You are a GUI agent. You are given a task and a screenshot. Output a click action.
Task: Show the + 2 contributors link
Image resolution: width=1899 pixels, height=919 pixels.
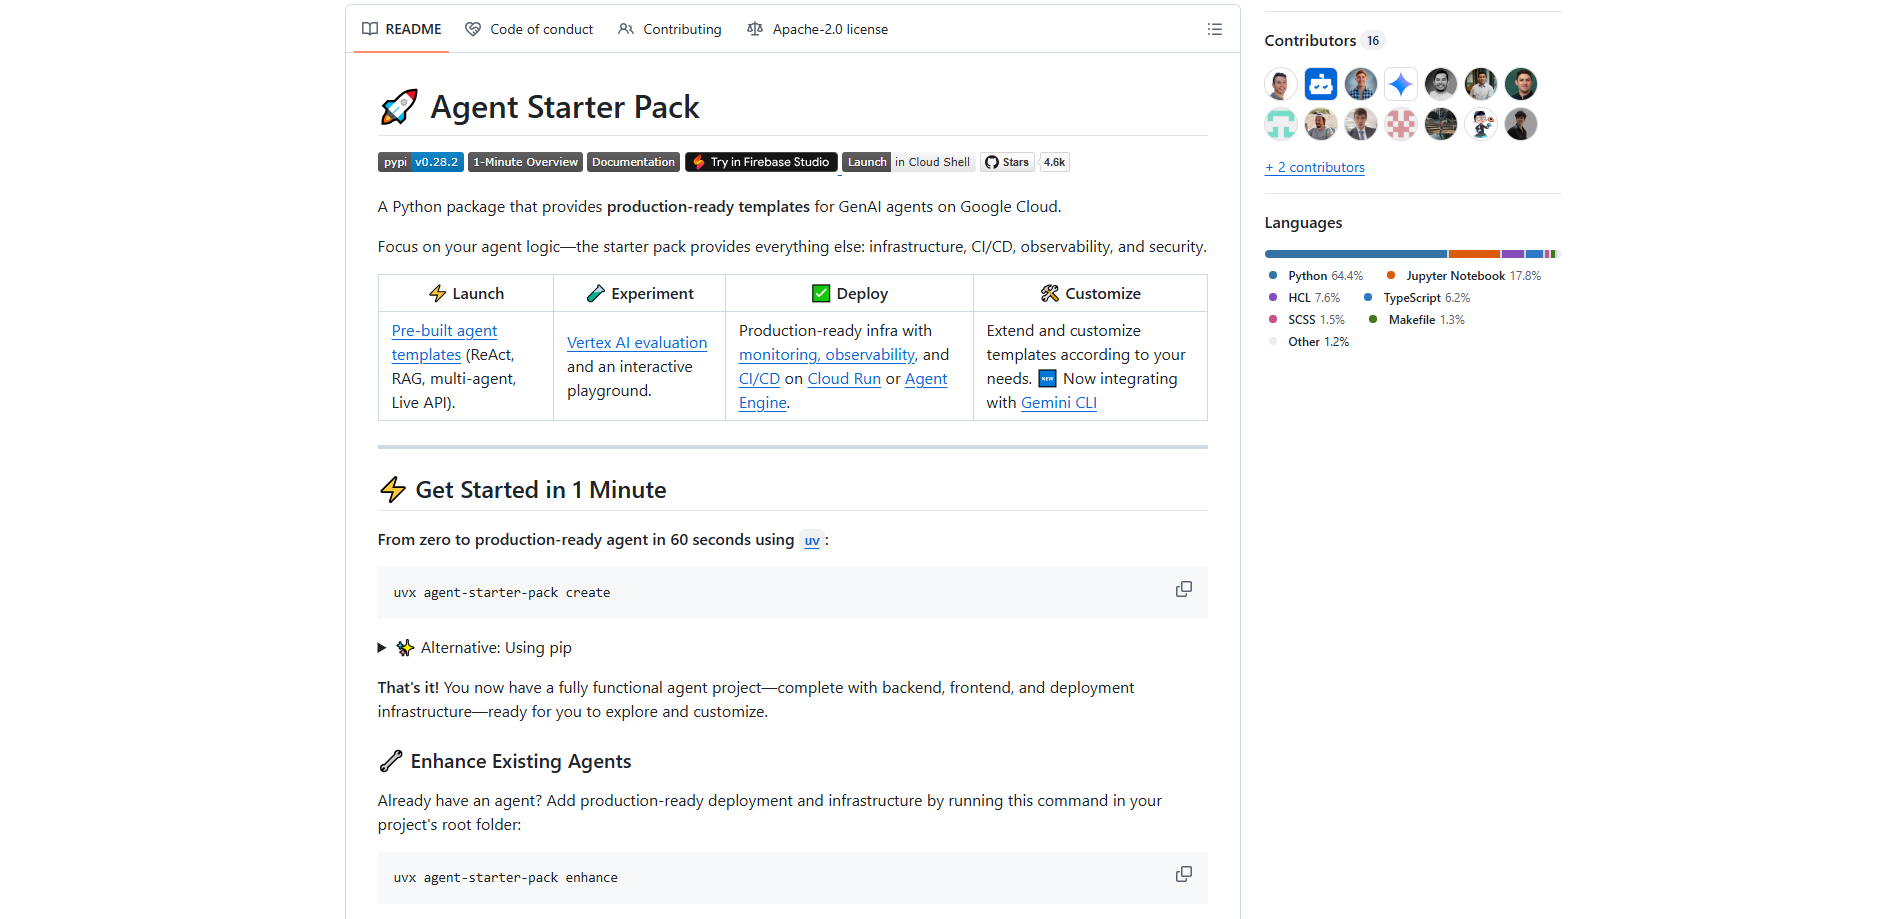[x=1314, y=168]
